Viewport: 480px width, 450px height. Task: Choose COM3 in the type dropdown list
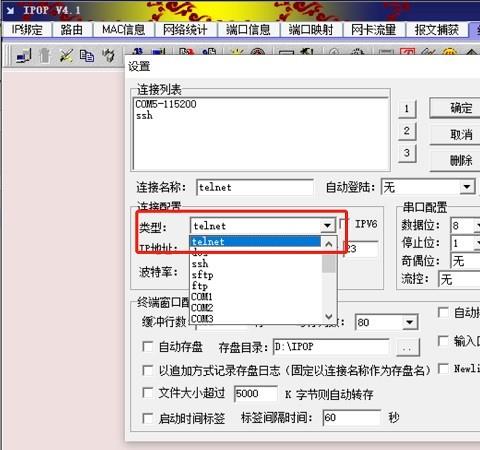tap(255, 319)
